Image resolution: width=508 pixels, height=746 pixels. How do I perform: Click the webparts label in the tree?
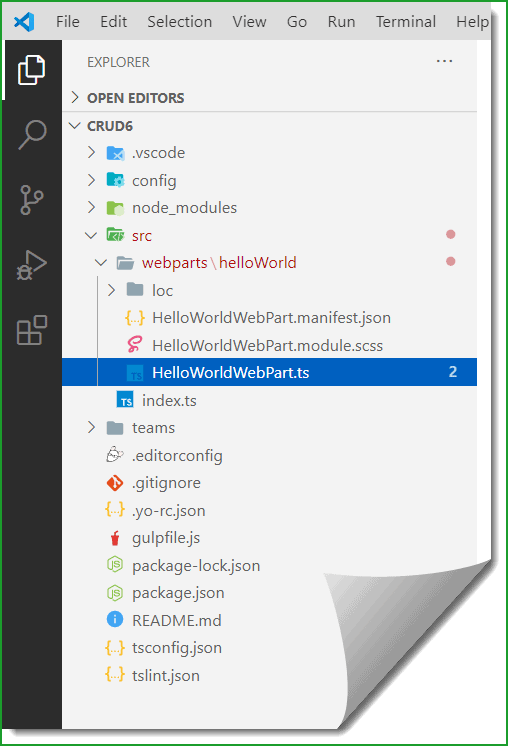tap(175, 263)
